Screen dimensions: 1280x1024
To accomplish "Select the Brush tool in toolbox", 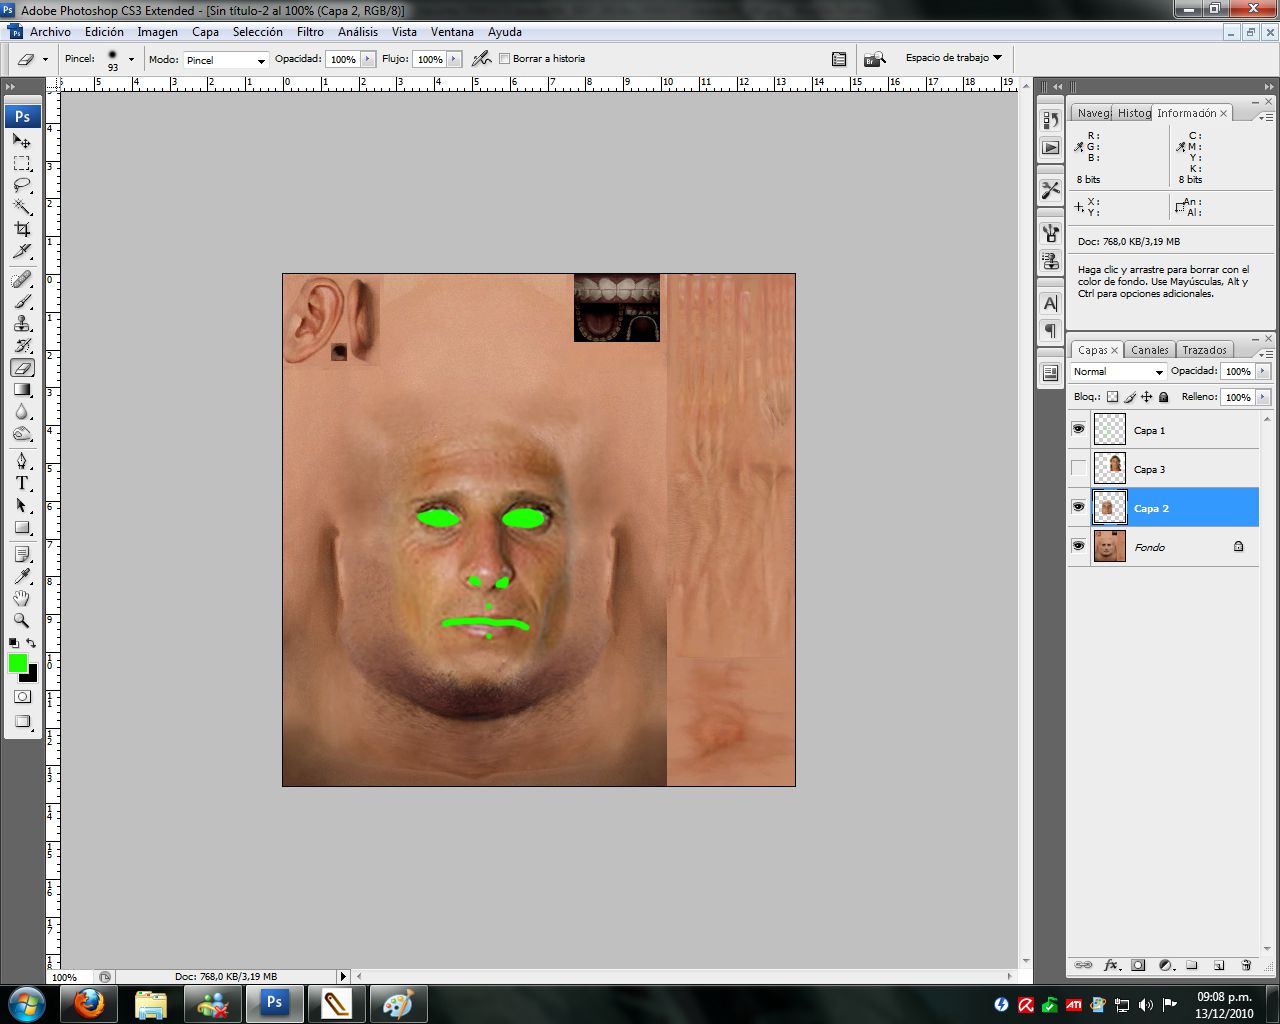I will pos(22,301).
